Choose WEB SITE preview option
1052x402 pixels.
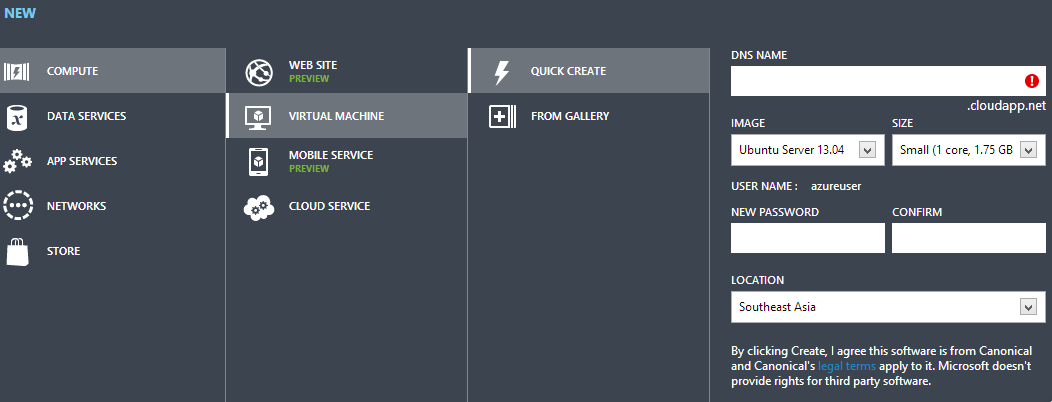coord(347,70)
